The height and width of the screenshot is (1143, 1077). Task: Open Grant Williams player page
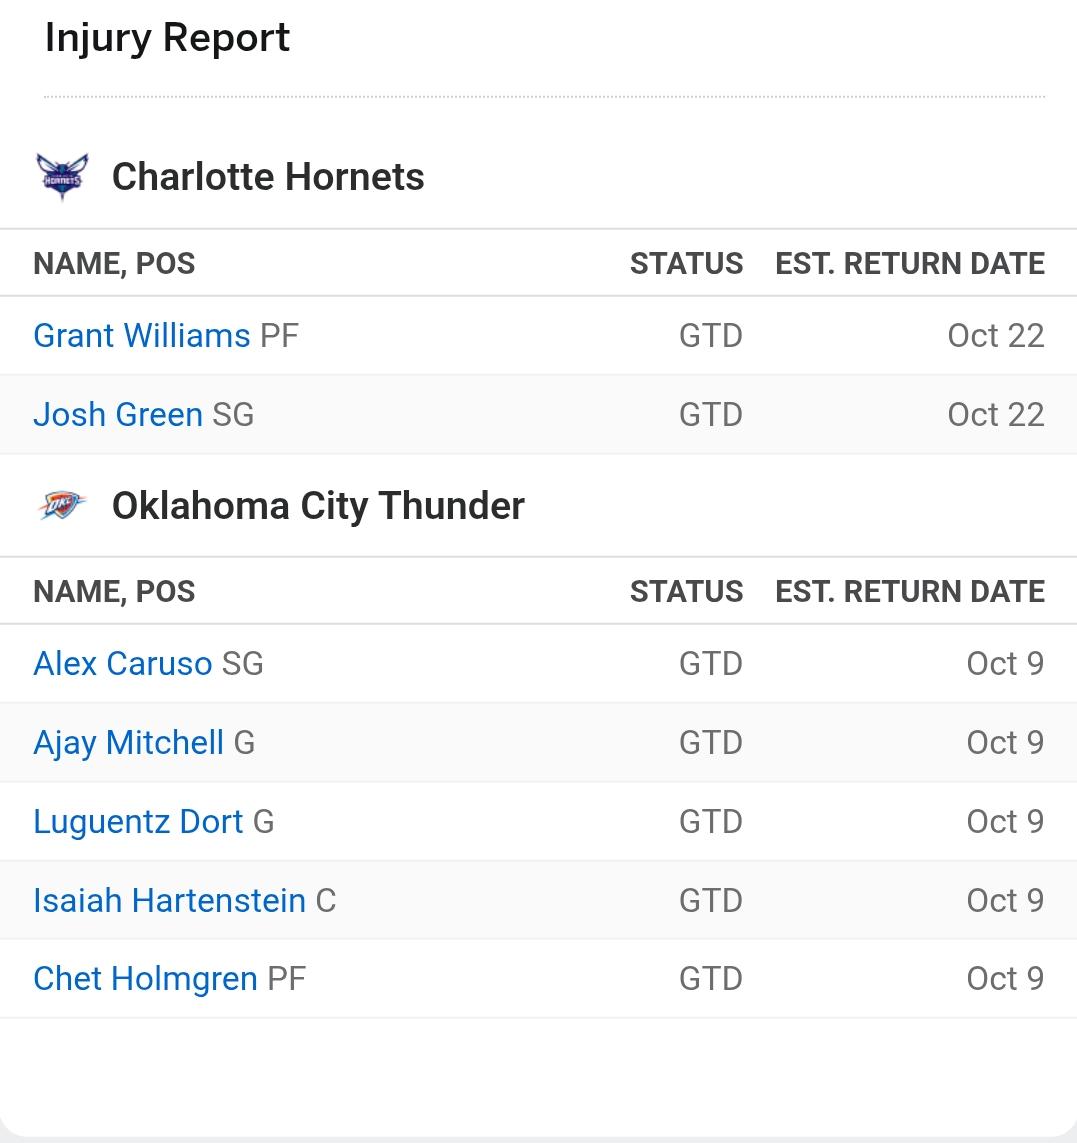(x=142, y=335)
